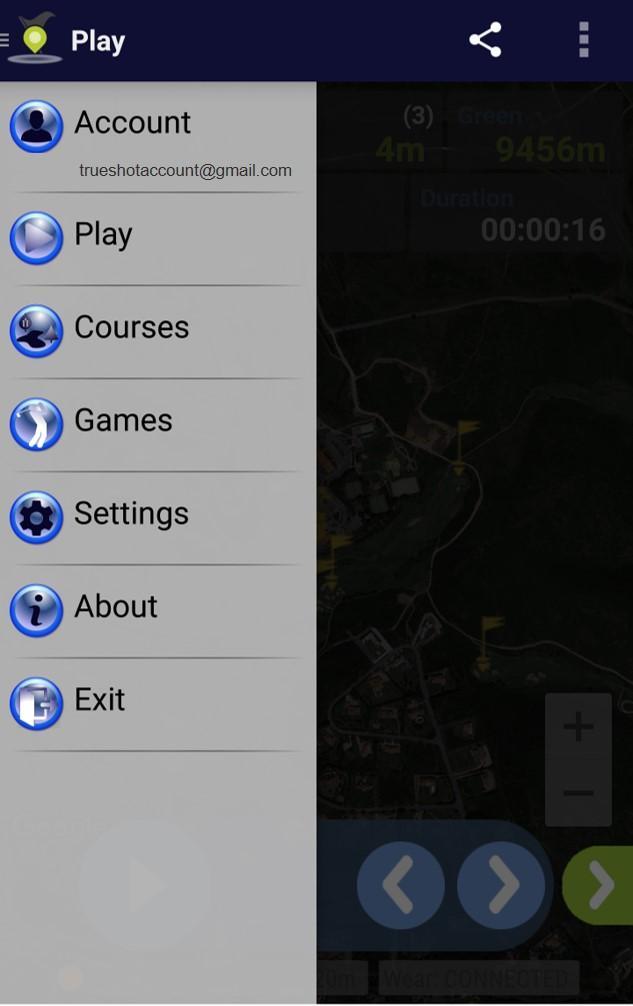Zoom in the map with plus
The width and height of the screenshot is (633, 1006).
coord(578,726)
